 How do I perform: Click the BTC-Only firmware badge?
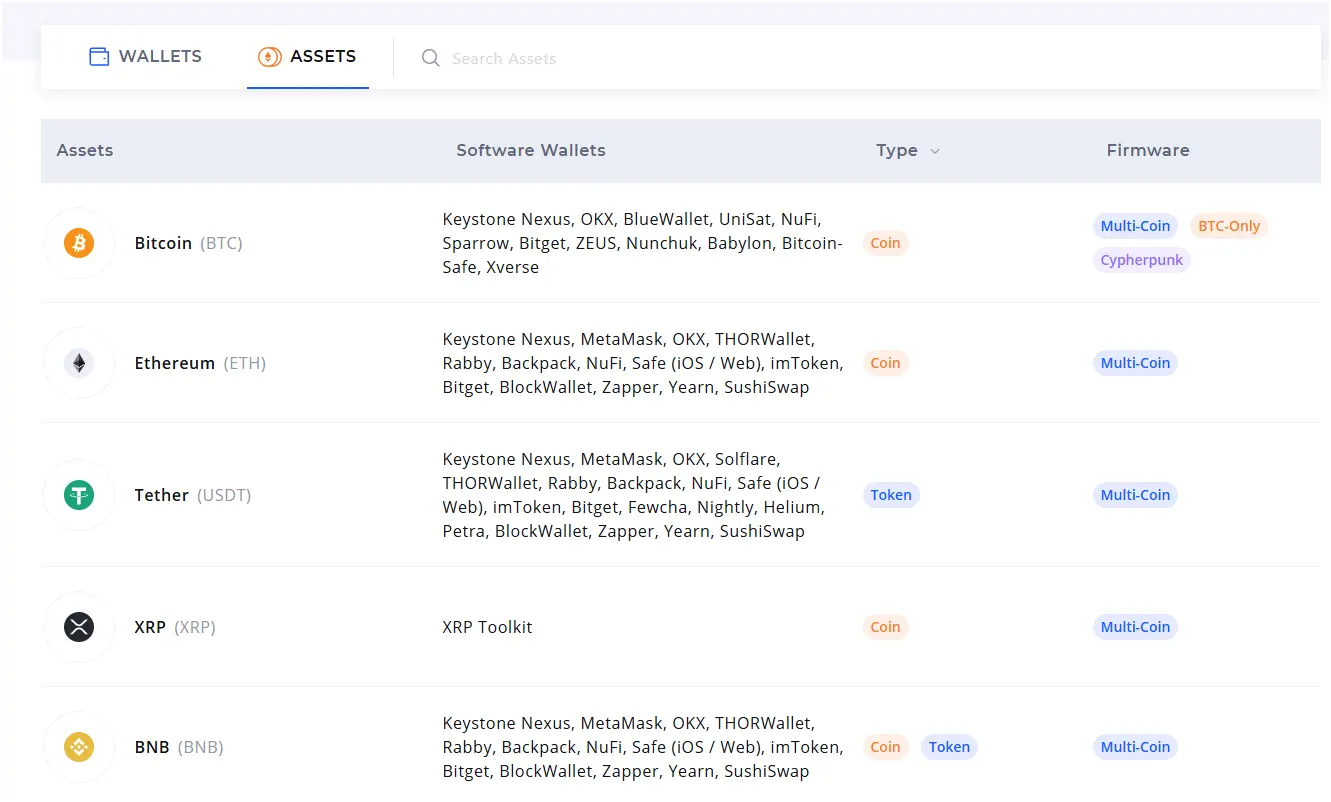point(1229,226)
